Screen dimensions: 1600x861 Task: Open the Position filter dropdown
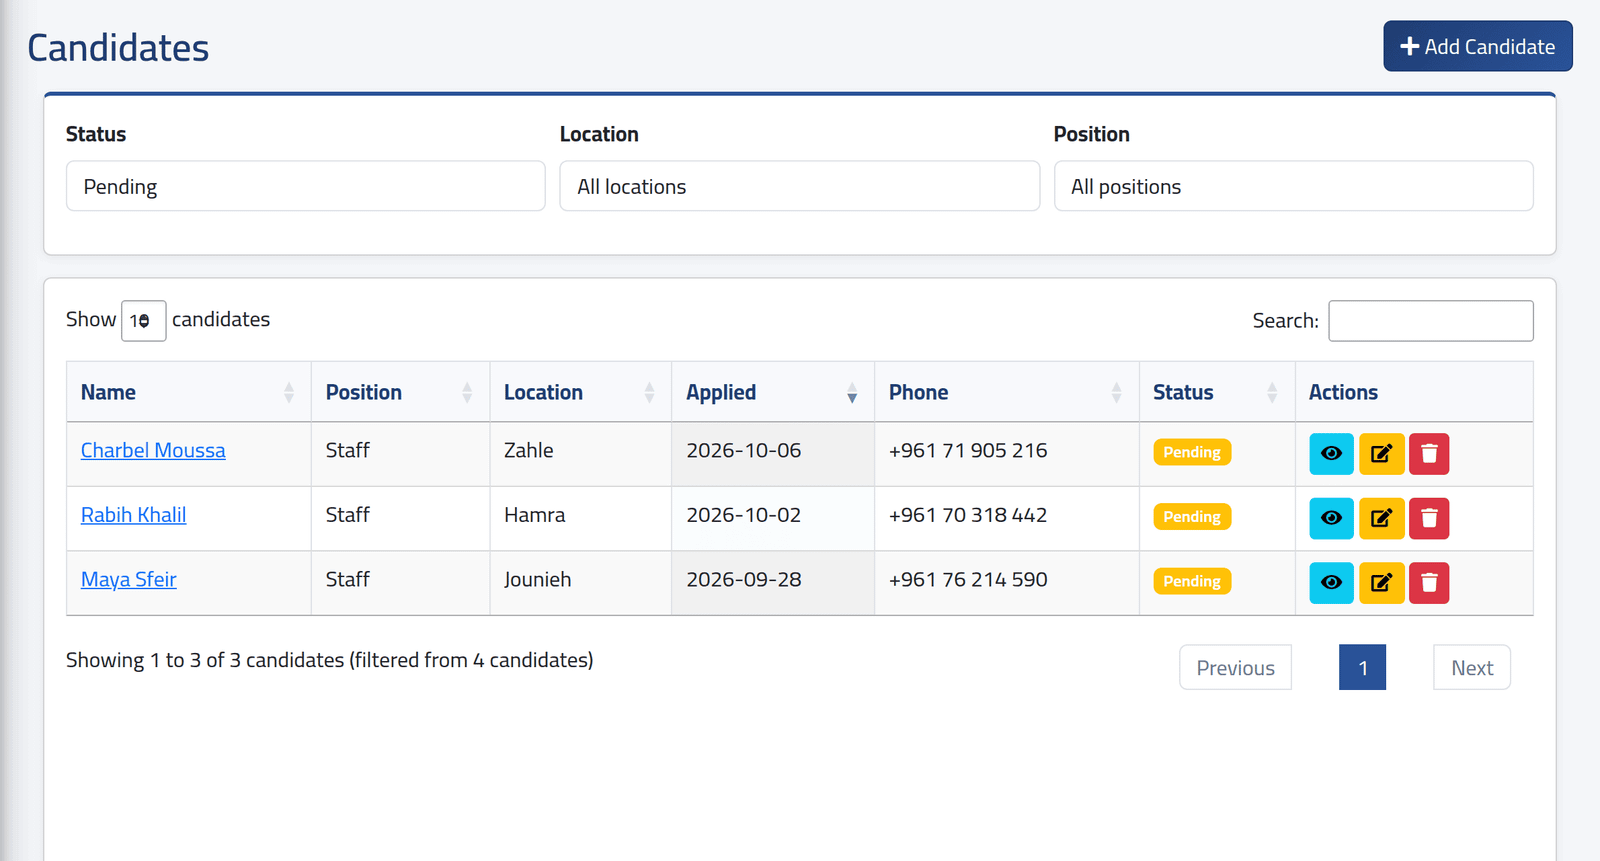click(x=1293, y=186)
